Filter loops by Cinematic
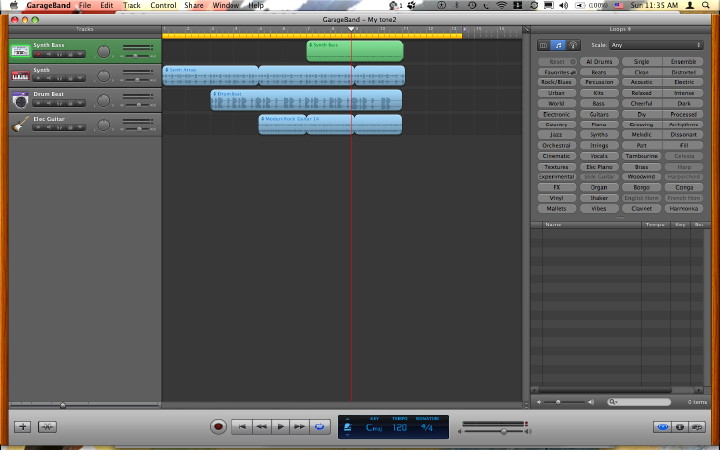Screen dimensions: 720x450 pyautogui.click(x=556, y=156)
